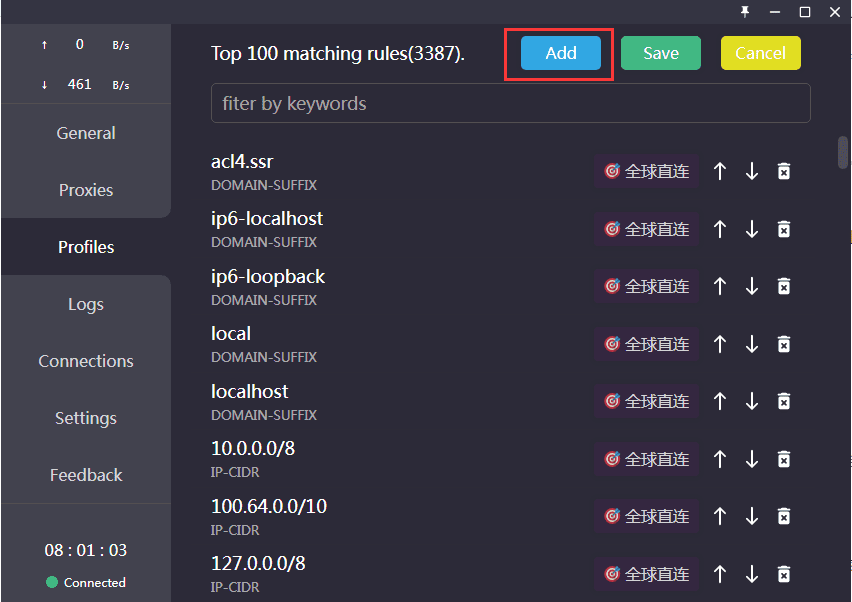Move ip6-loopback rule down
This screenshot has width=852, height=602.
(x=752, y=286)
